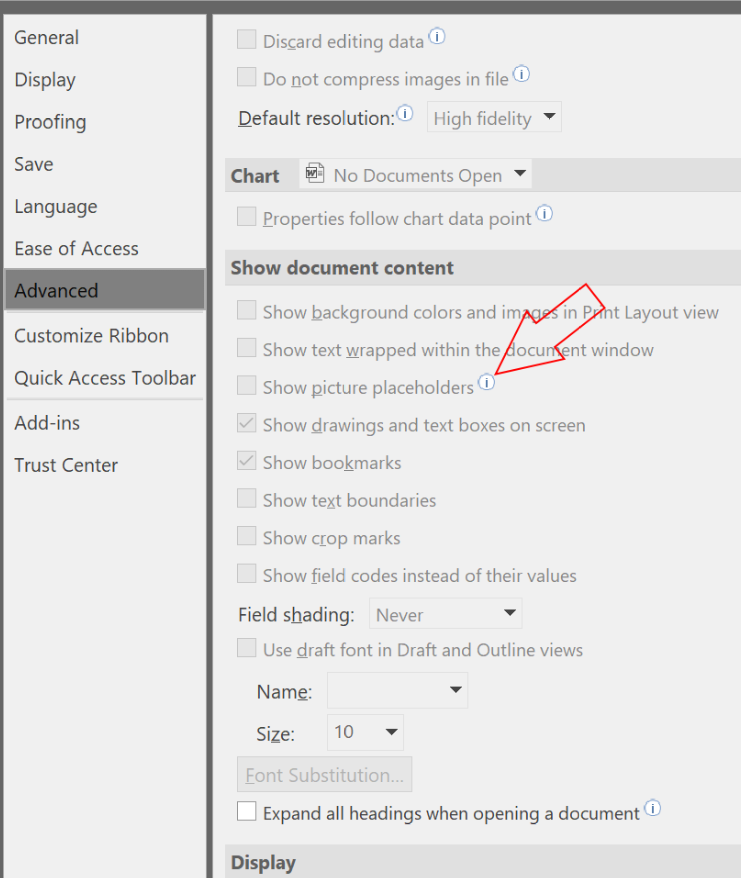Open Quick Access Toolbar settings
This screenshot has width=741, height=878.
pos(105,379)
